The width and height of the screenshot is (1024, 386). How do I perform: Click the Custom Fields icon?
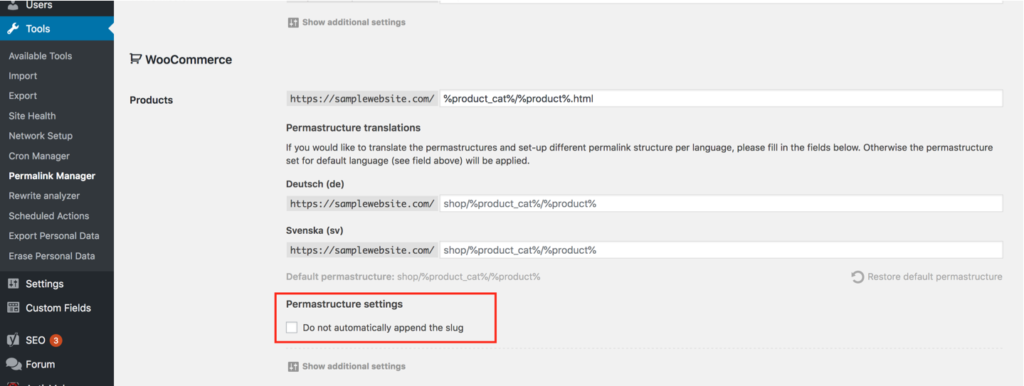(x=13, y=308)
